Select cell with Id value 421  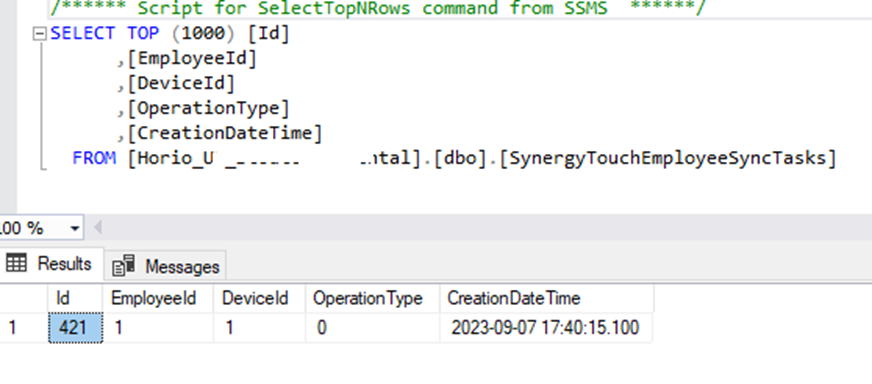[x=75, y=327]
